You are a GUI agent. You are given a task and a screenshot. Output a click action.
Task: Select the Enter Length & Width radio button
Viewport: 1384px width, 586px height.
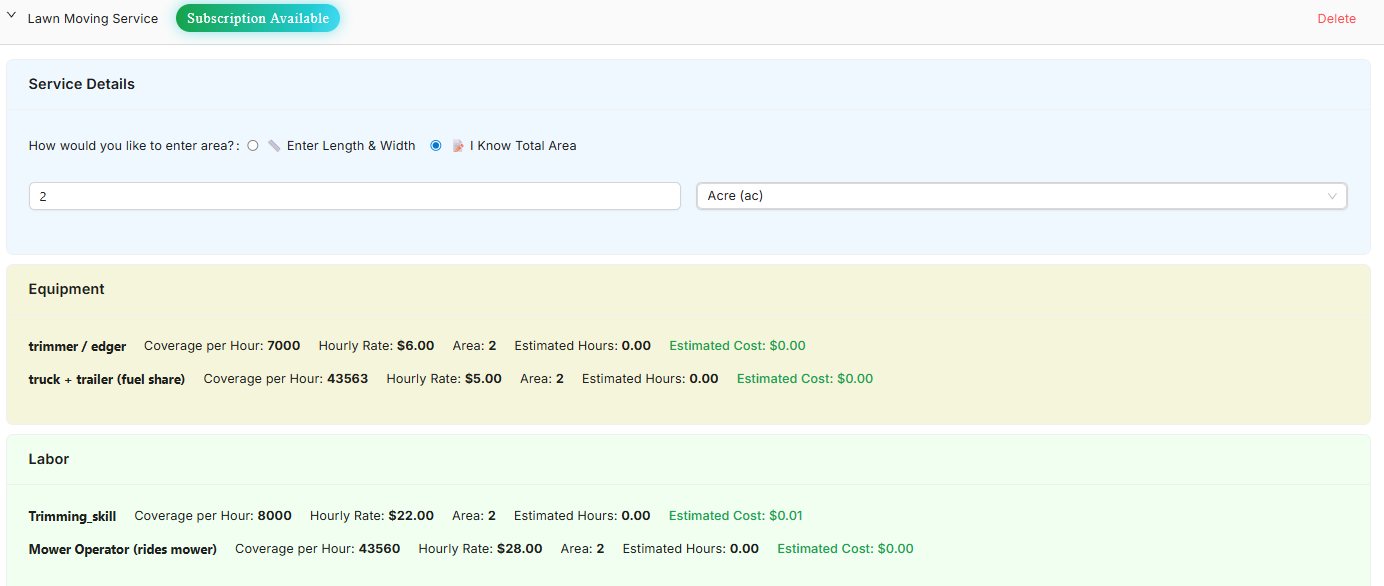coord(253,146)
